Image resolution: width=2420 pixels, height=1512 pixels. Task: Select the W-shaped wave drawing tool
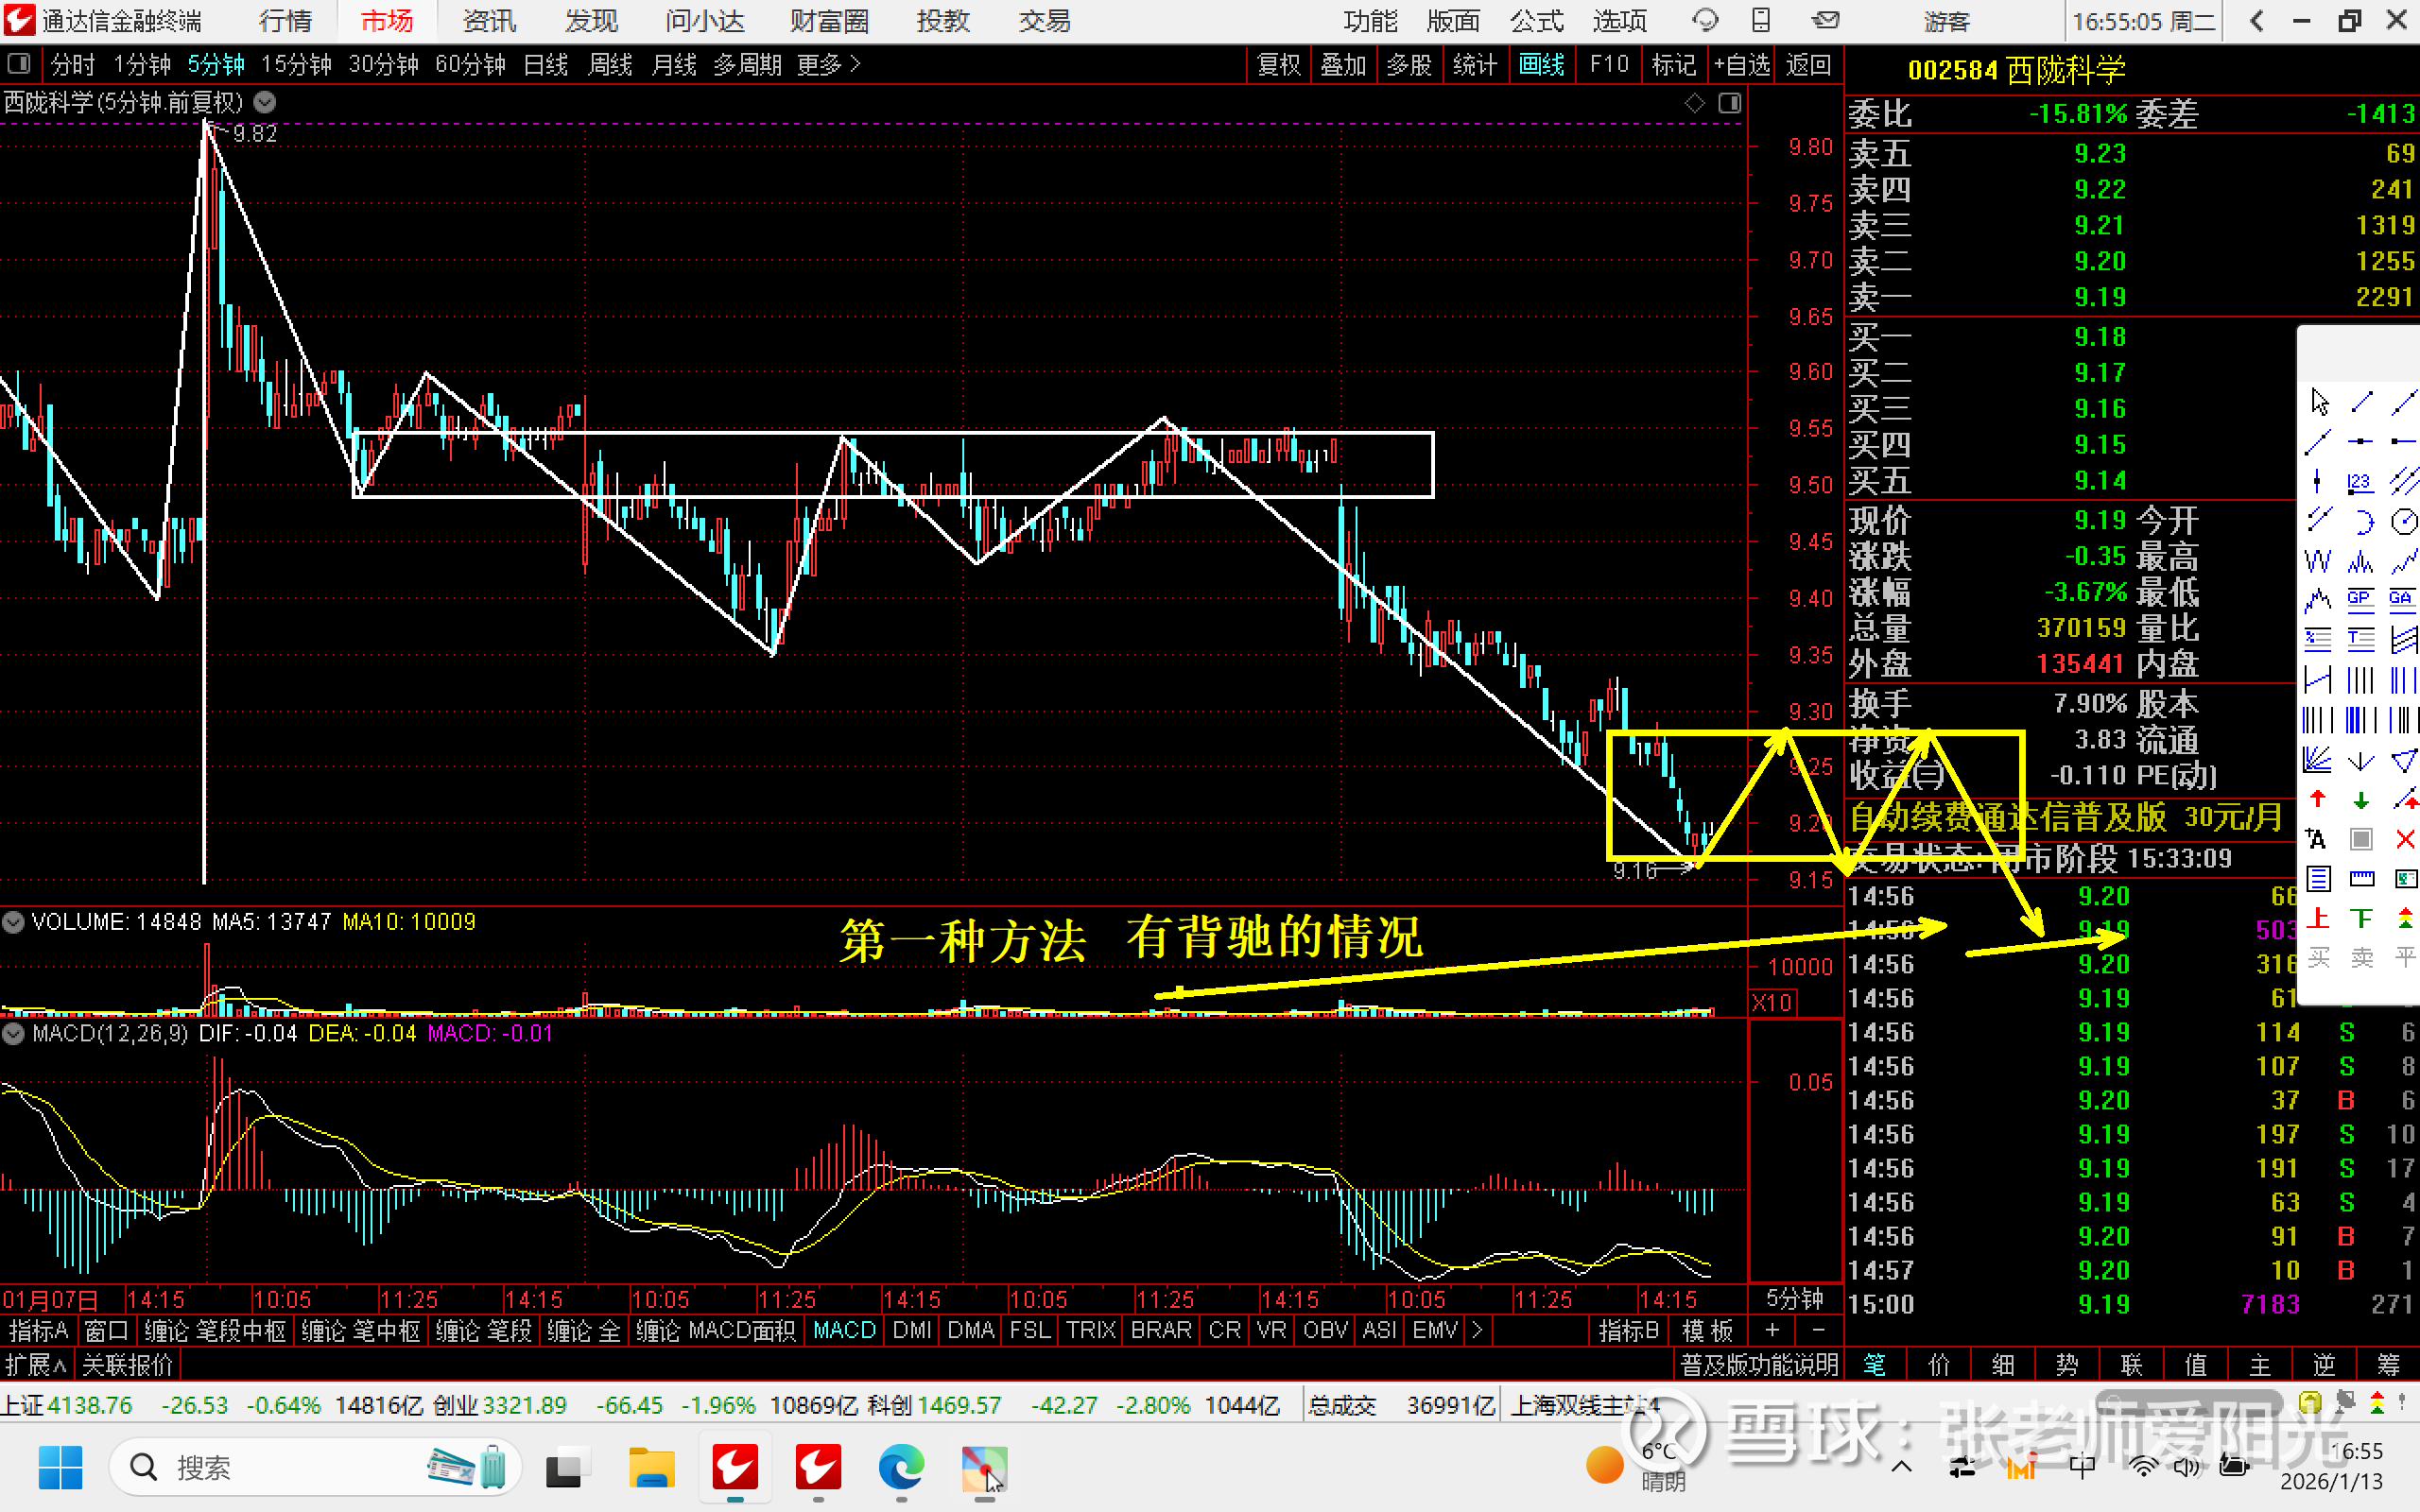click(x=2318, y=560)
